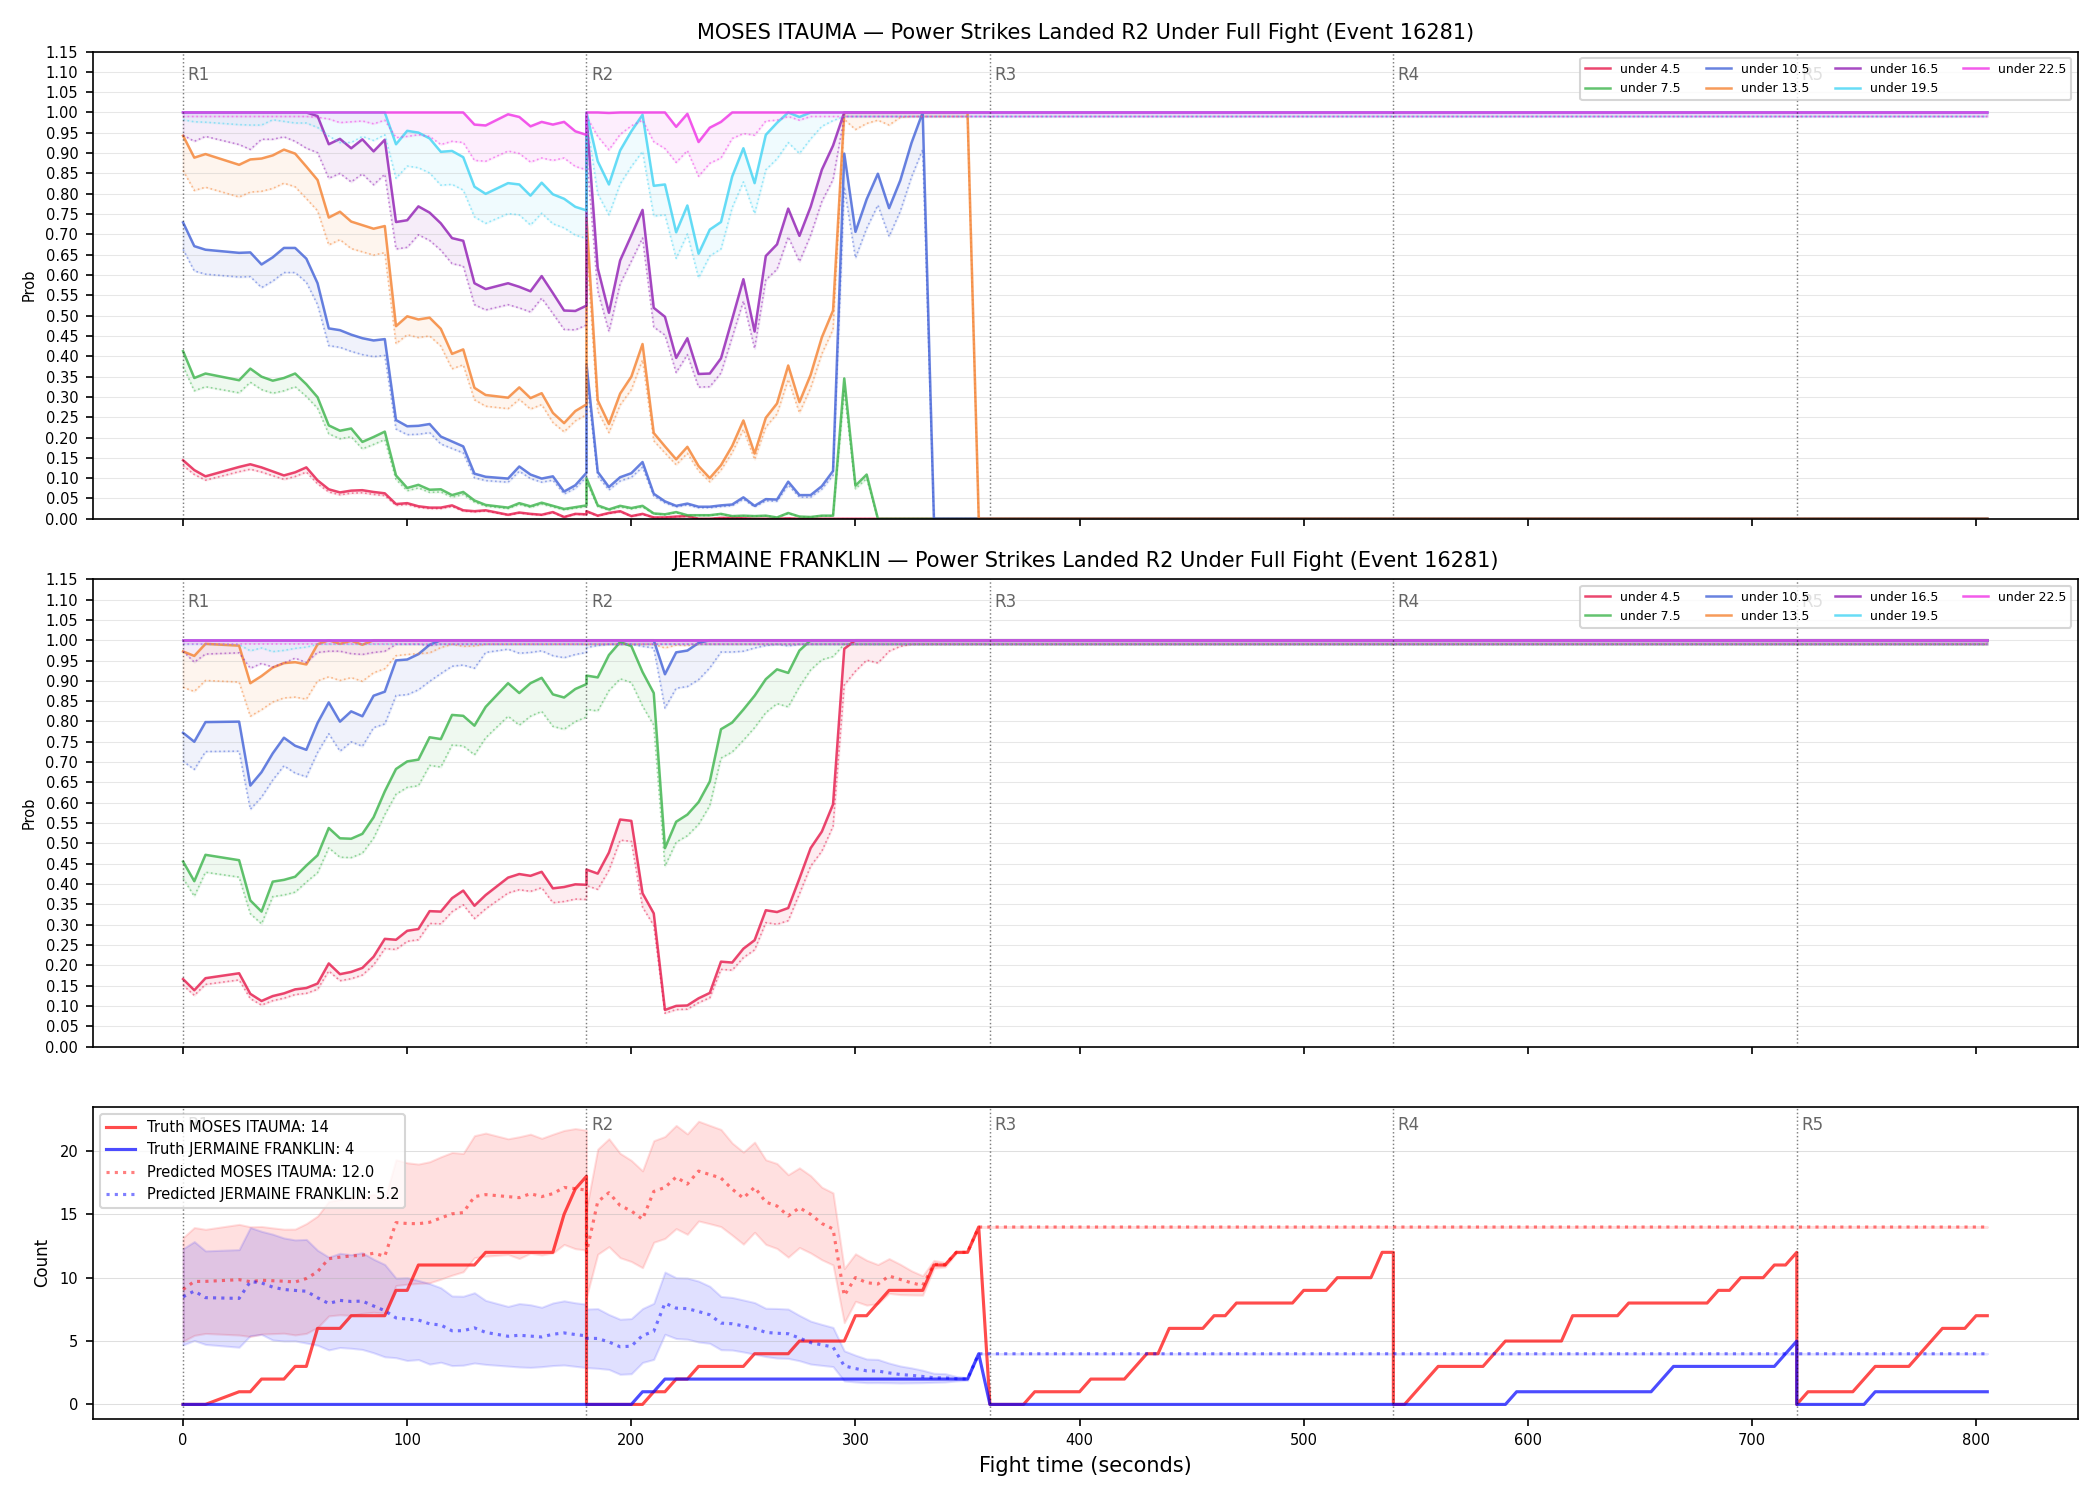Click y-axis tick 0.50 on Itauma chart
This screenshot has width=2100, height=1500.
click(x=64, y=316)
